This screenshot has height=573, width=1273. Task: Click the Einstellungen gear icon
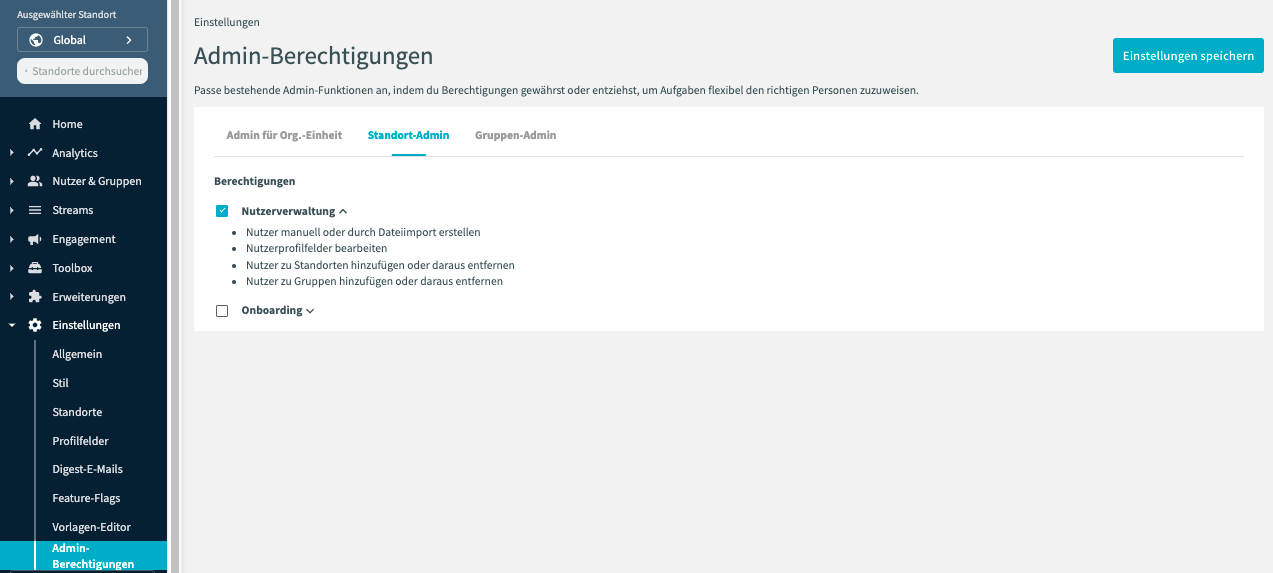pyautogui.click(x=35, y=325)
